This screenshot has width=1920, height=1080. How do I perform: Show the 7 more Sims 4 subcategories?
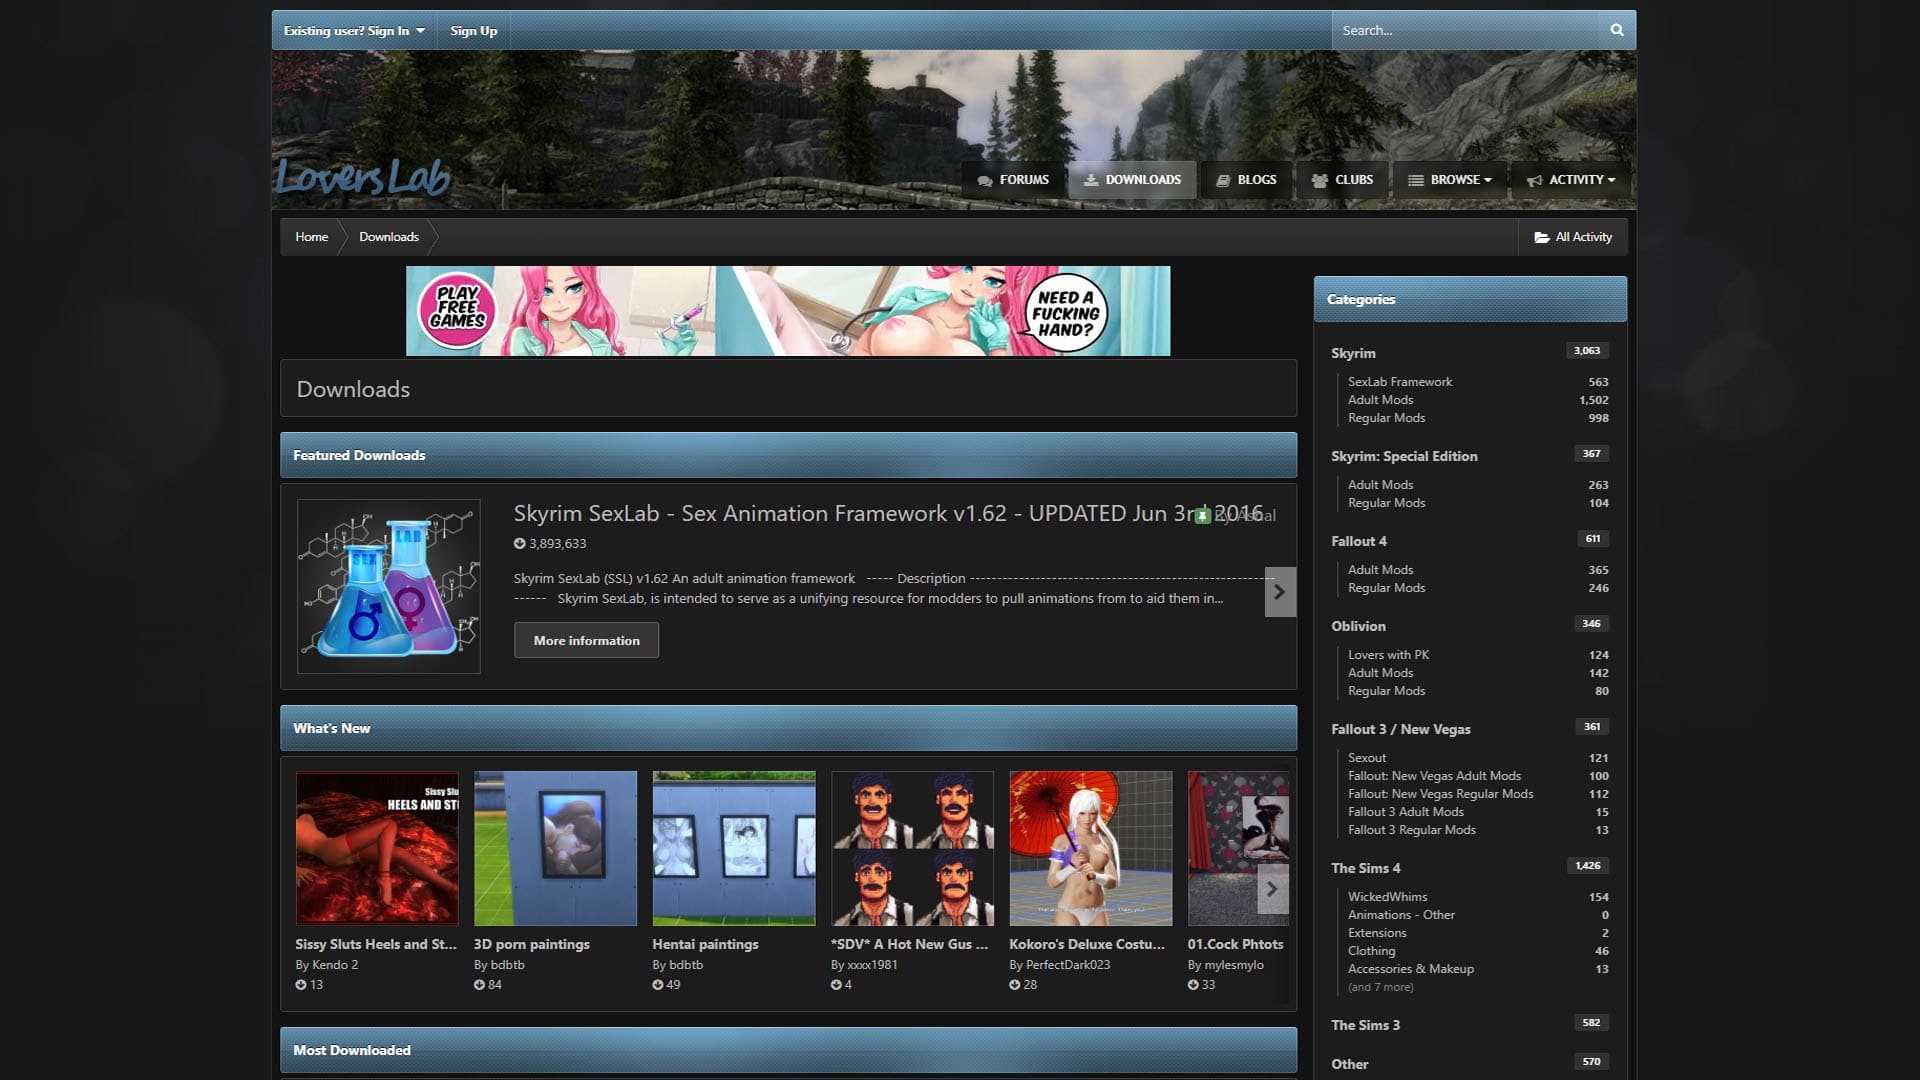[1380, 987]
